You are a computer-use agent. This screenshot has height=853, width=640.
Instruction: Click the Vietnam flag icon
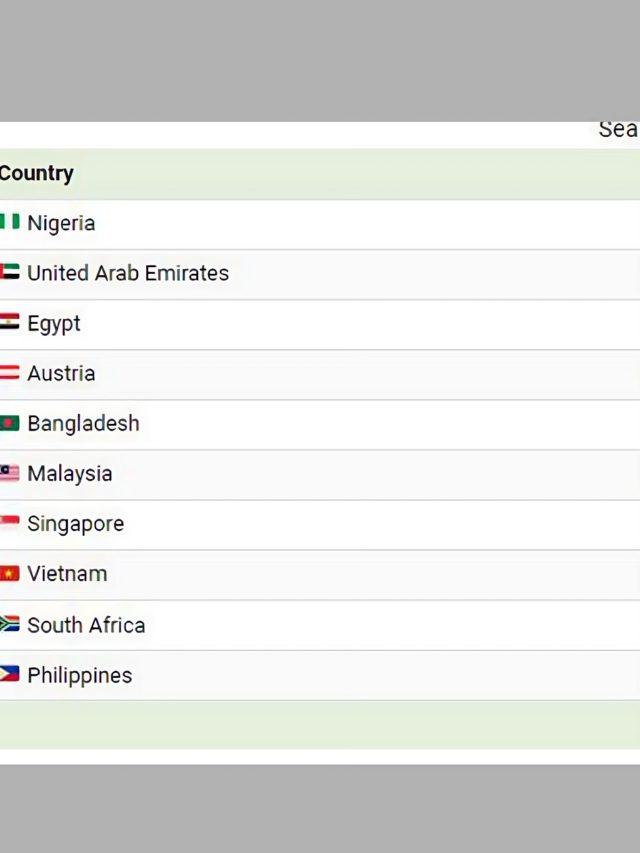(x=10, y=574)
